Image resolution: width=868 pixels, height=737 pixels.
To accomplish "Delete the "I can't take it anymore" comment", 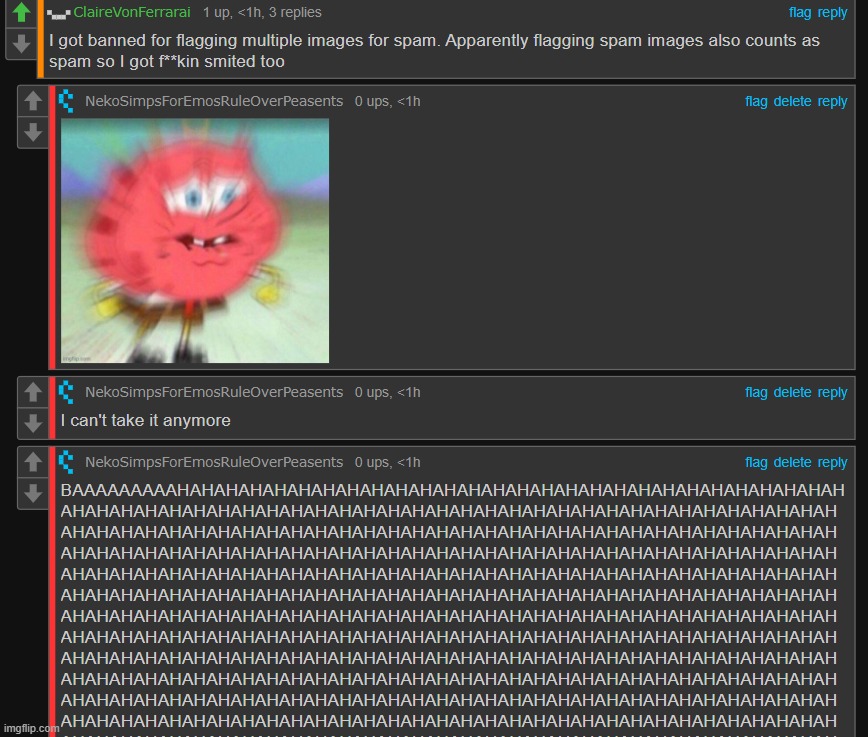I will tap(792, 392).
